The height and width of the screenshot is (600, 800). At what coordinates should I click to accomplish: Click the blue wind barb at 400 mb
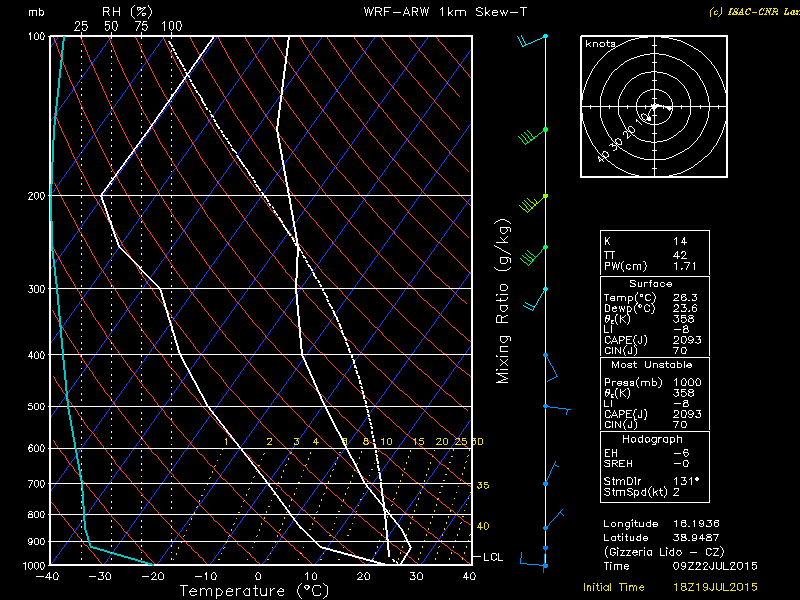[x=550, y=367]
